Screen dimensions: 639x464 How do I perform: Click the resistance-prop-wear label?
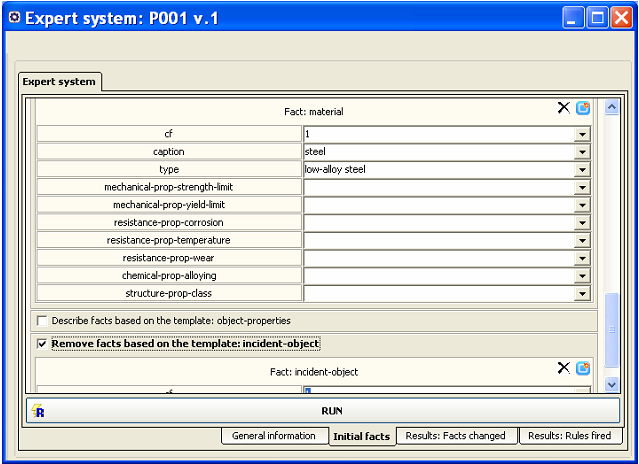(x=169, y=258)
